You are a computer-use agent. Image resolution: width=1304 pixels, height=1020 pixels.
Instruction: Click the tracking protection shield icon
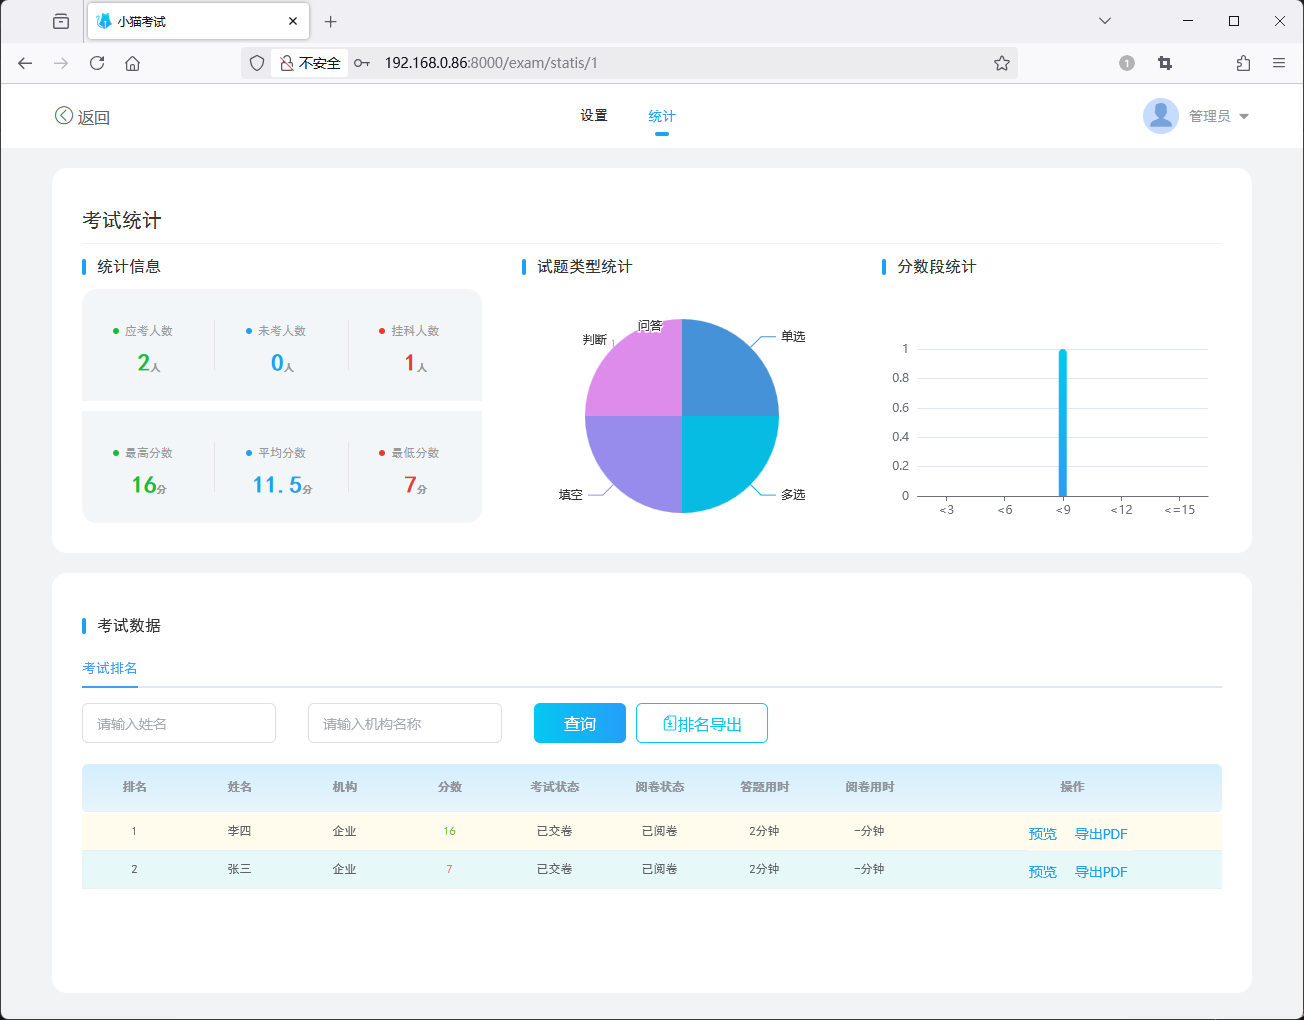pos(257,63)
